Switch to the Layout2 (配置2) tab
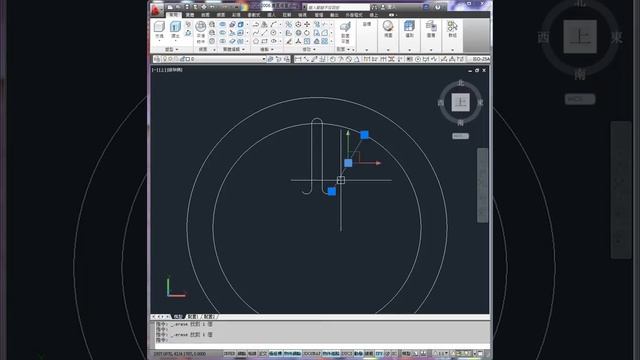 tap(209, 317)
